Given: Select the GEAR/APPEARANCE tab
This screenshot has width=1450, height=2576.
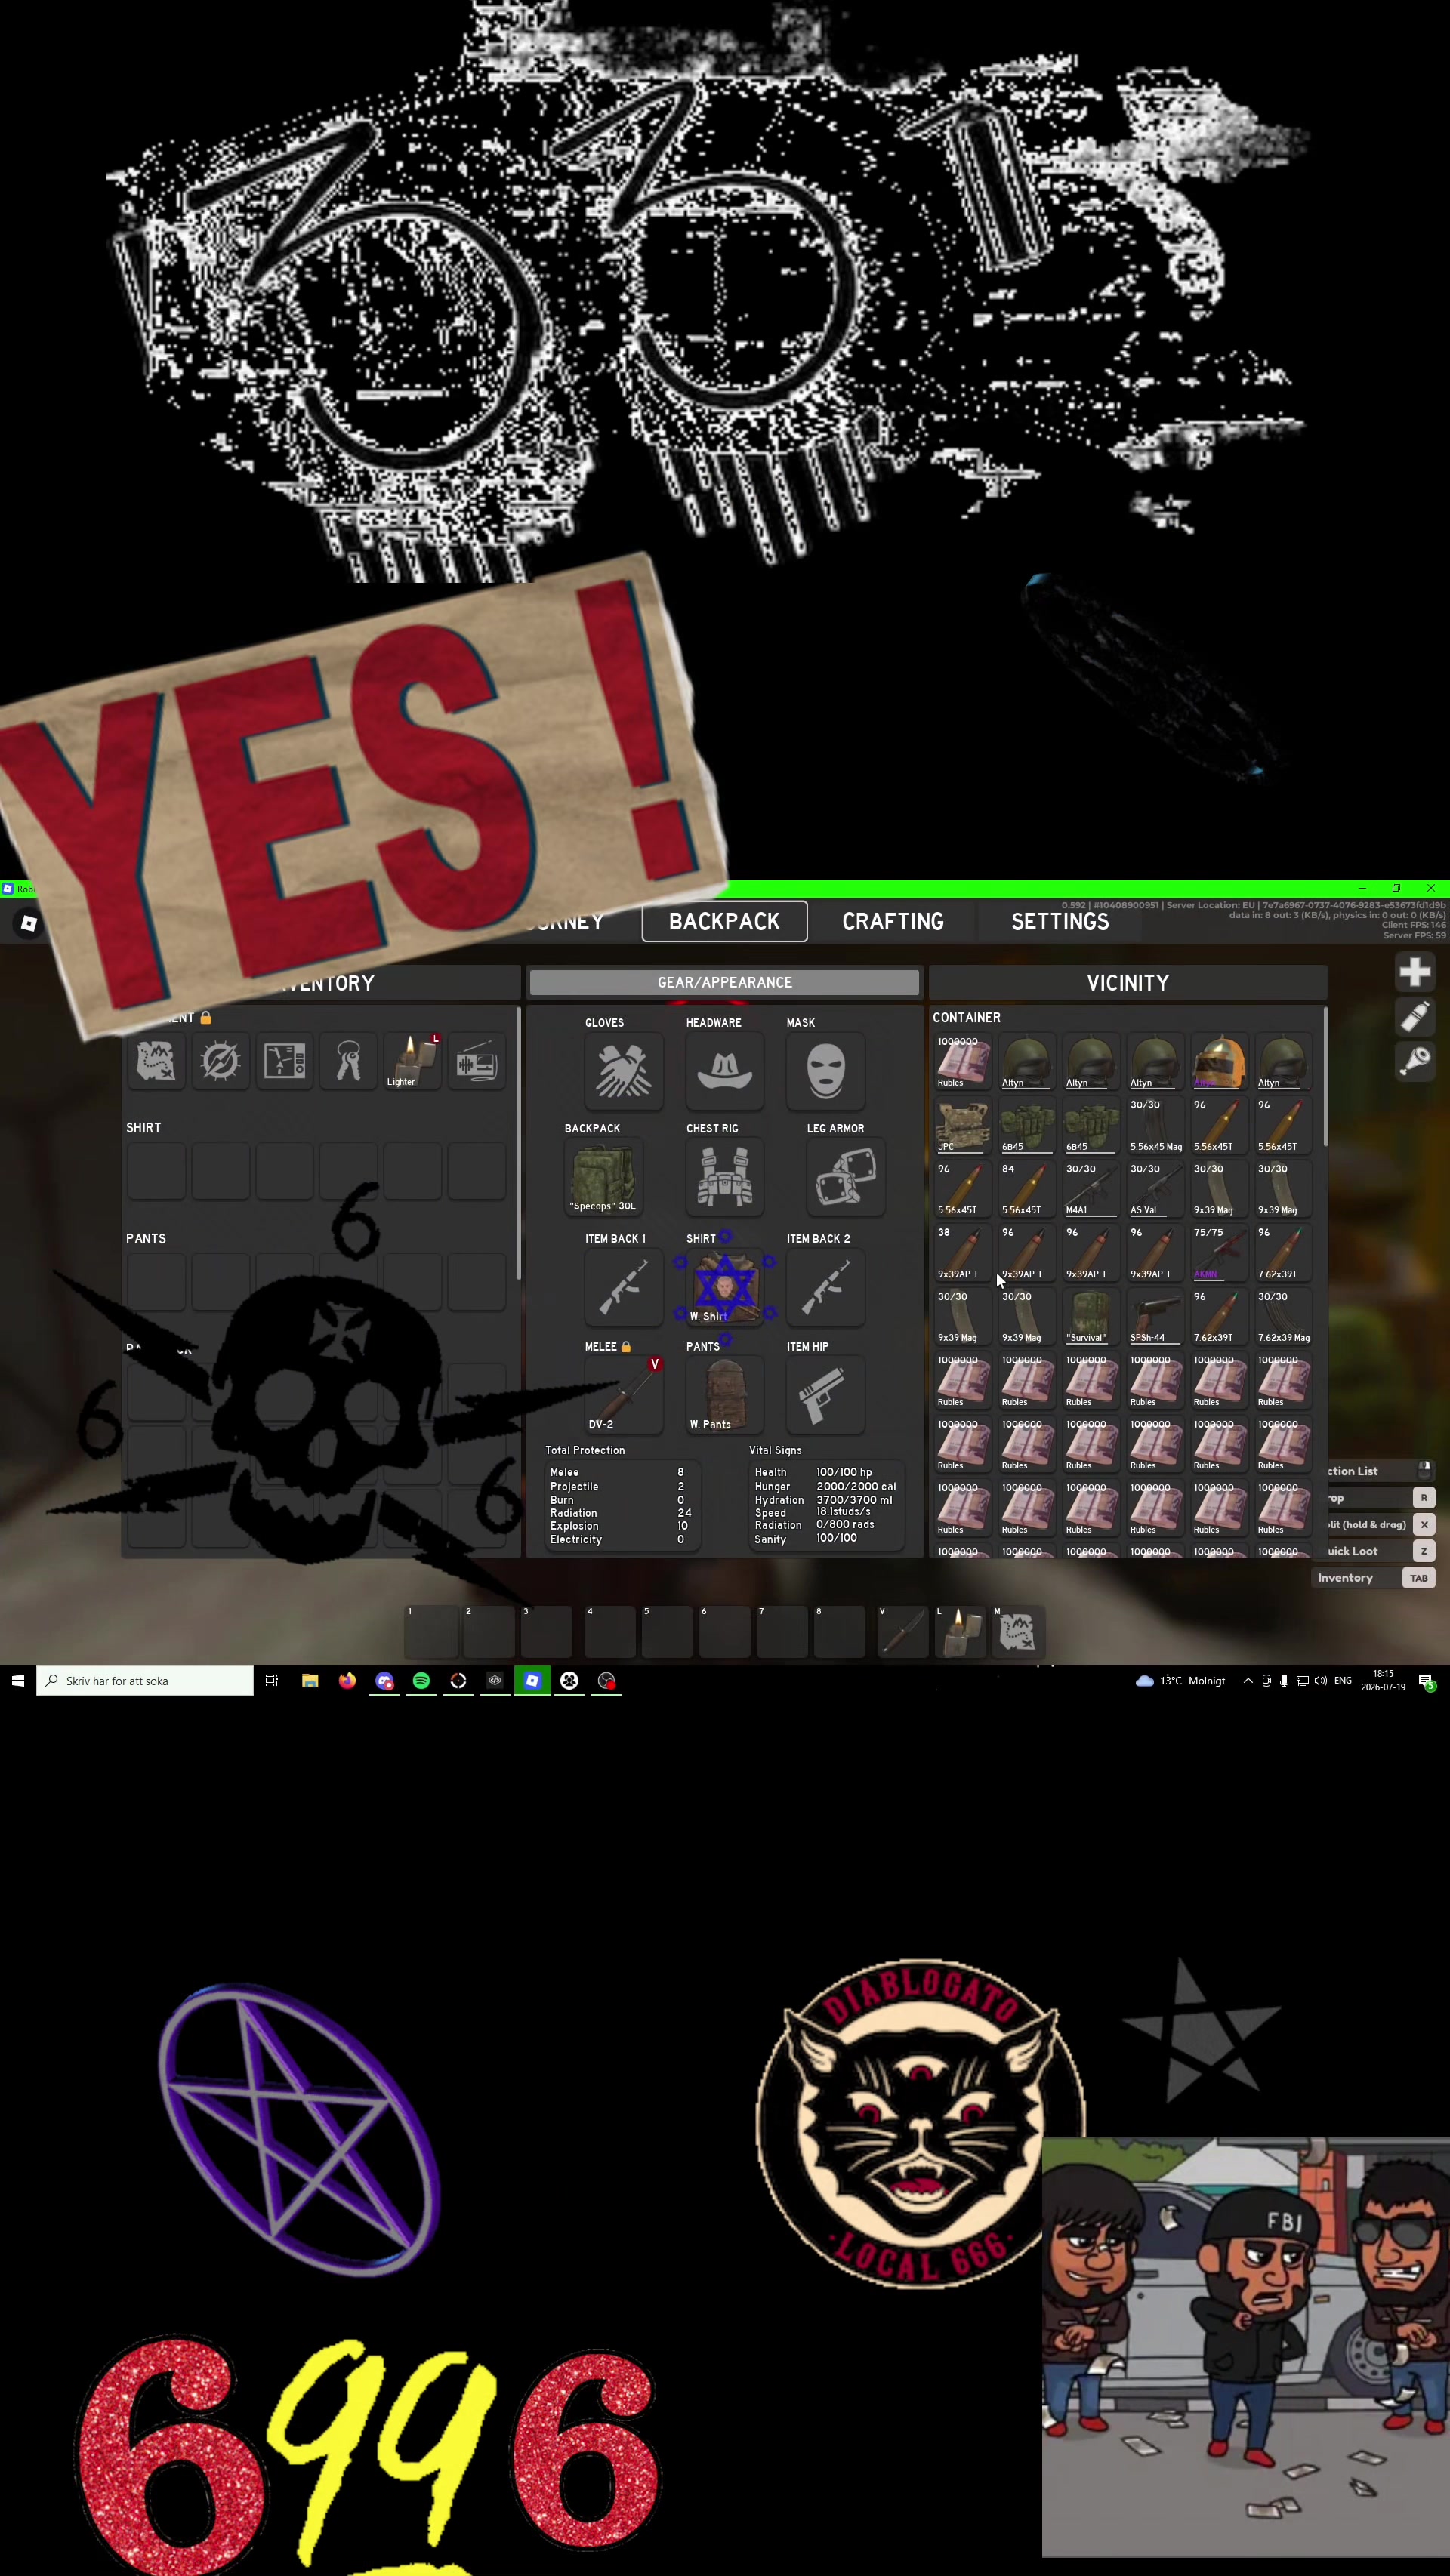Looking at the screenshot, I should click(x=724, y=982).
